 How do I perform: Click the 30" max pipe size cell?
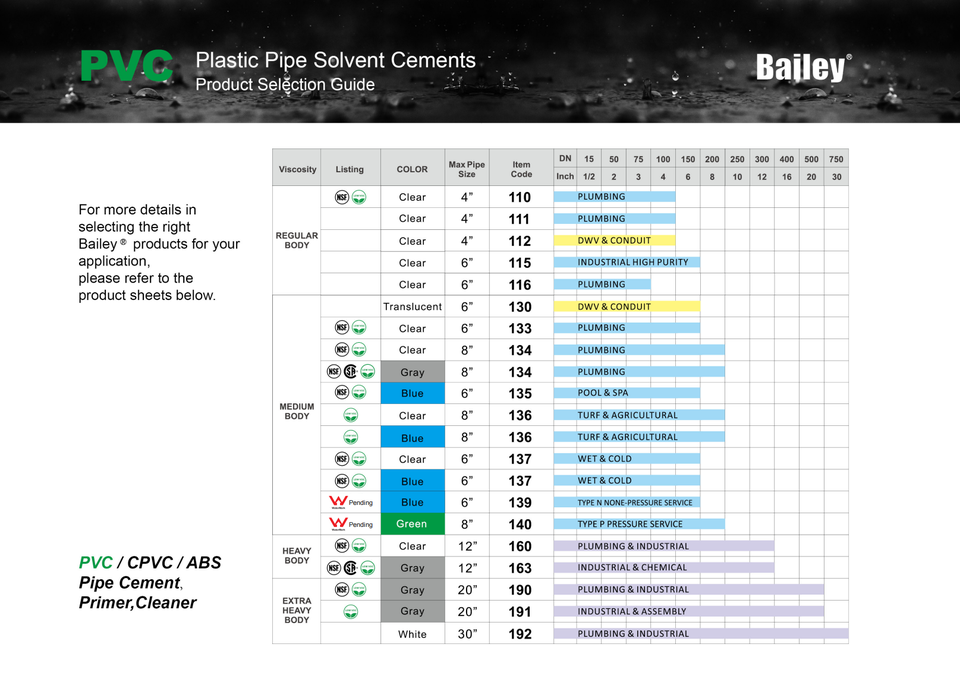coord(467,634)
